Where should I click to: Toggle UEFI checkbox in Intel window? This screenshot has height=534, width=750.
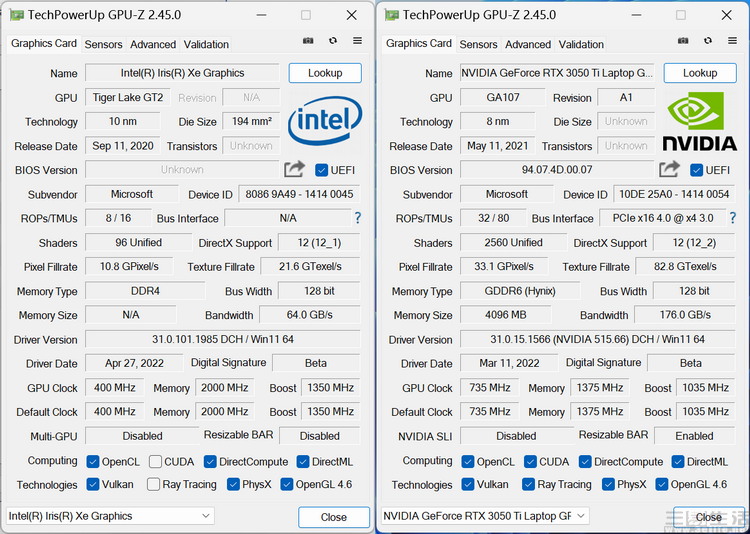(x=322, y=170)
